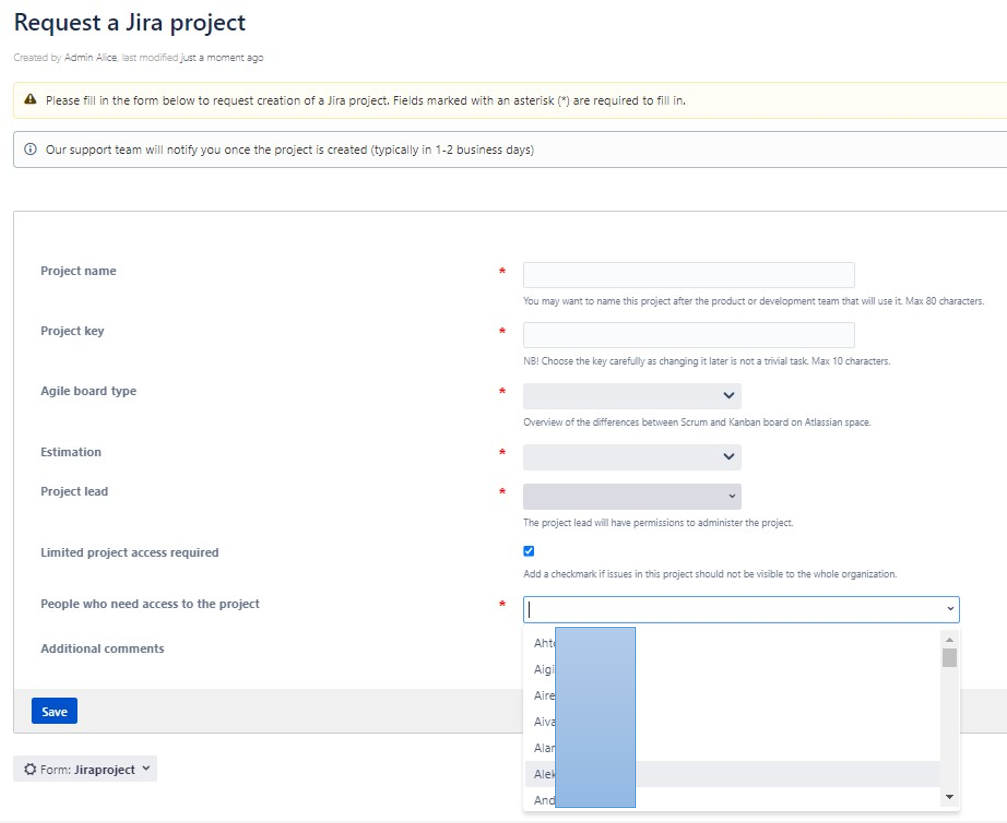Click the info icon in the notification banner

click(29, 150)
